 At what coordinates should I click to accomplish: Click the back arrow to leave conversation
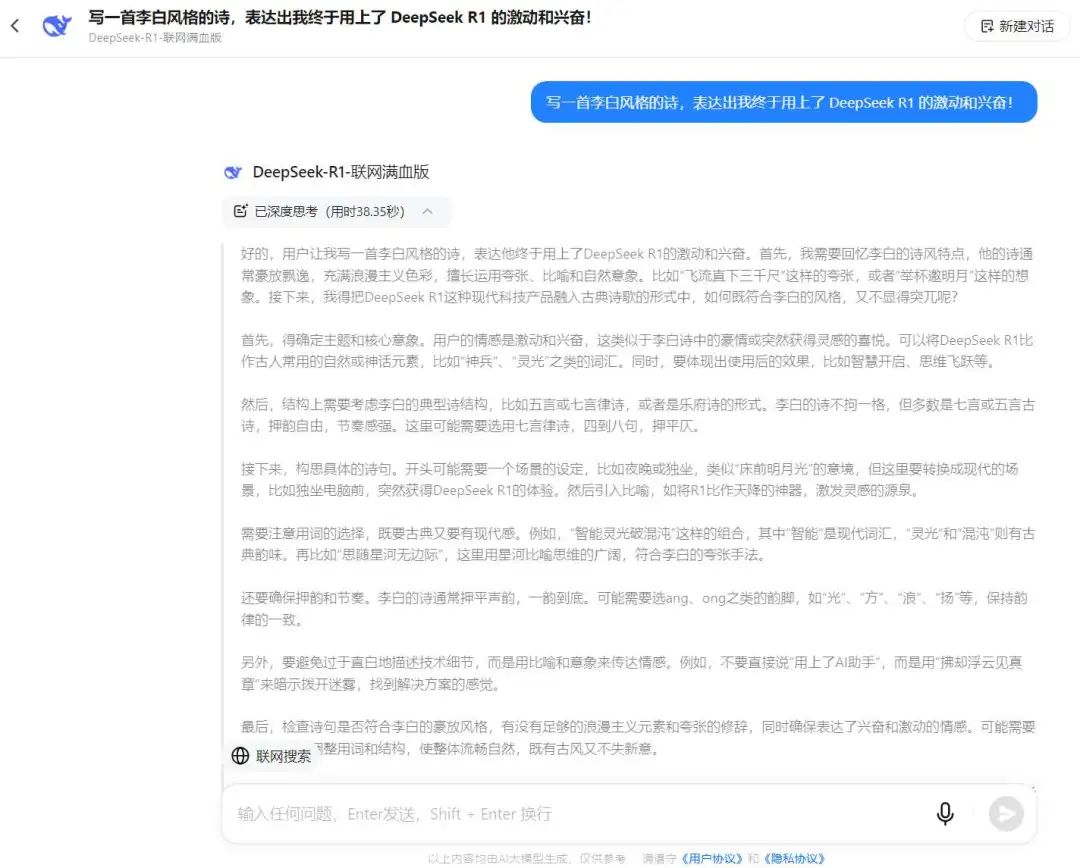[15, 25]
